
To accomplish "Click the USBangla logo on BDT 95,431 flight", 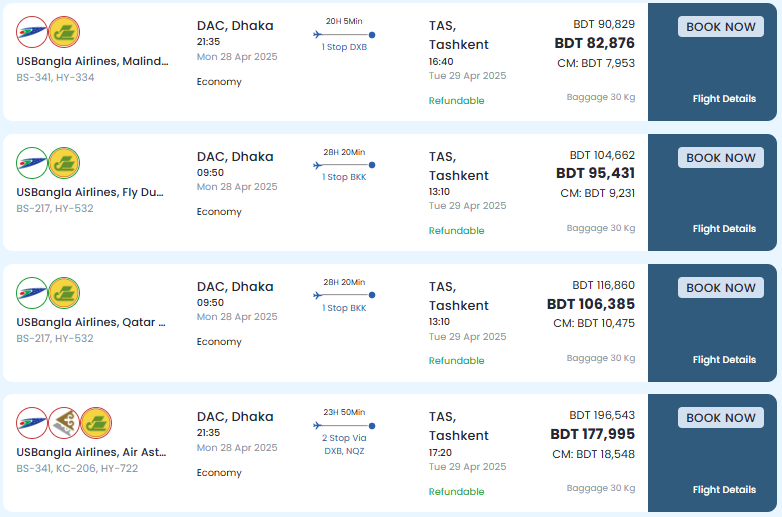I will (32, 163).
